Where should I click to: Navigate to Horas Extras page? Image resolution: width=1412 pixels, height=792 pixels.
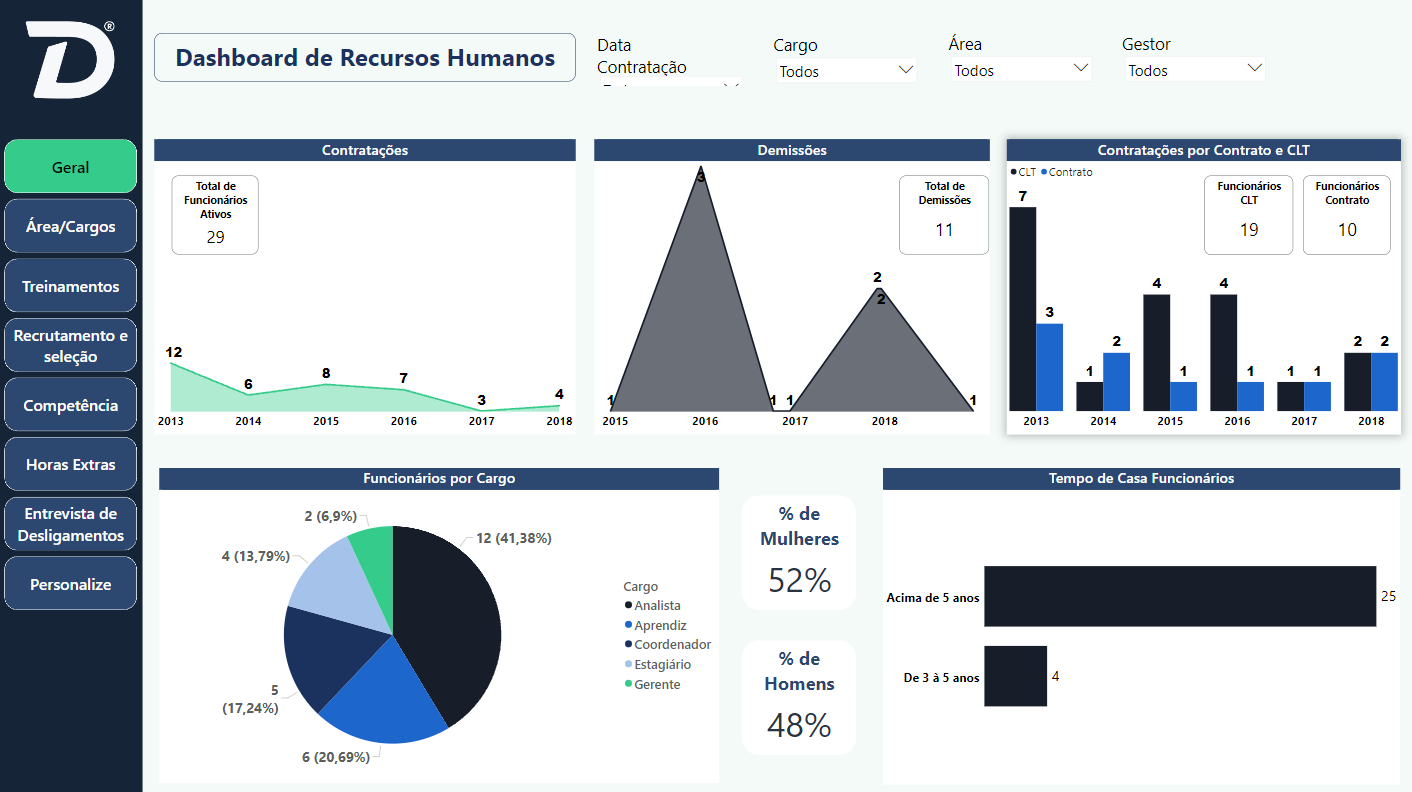coord(71,464)
